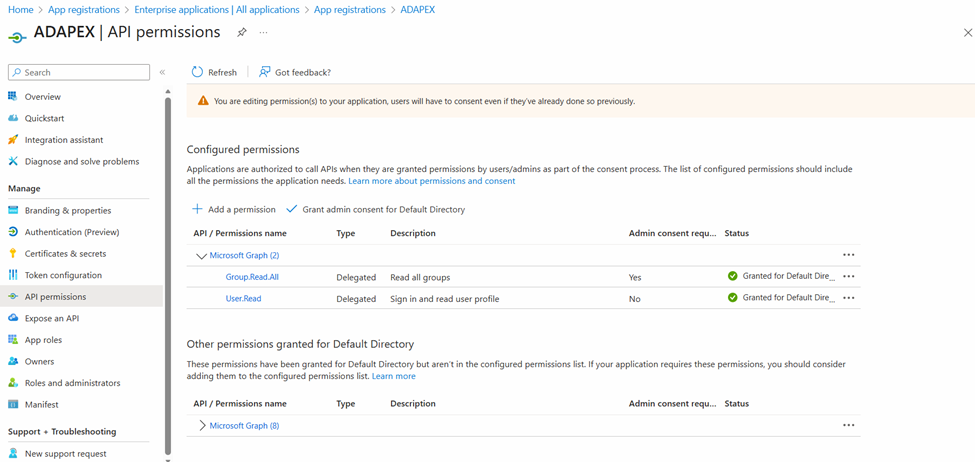Open header ellipsis beside the pin icon
Viewport: 975px width, 462px height.
[263, 33]
